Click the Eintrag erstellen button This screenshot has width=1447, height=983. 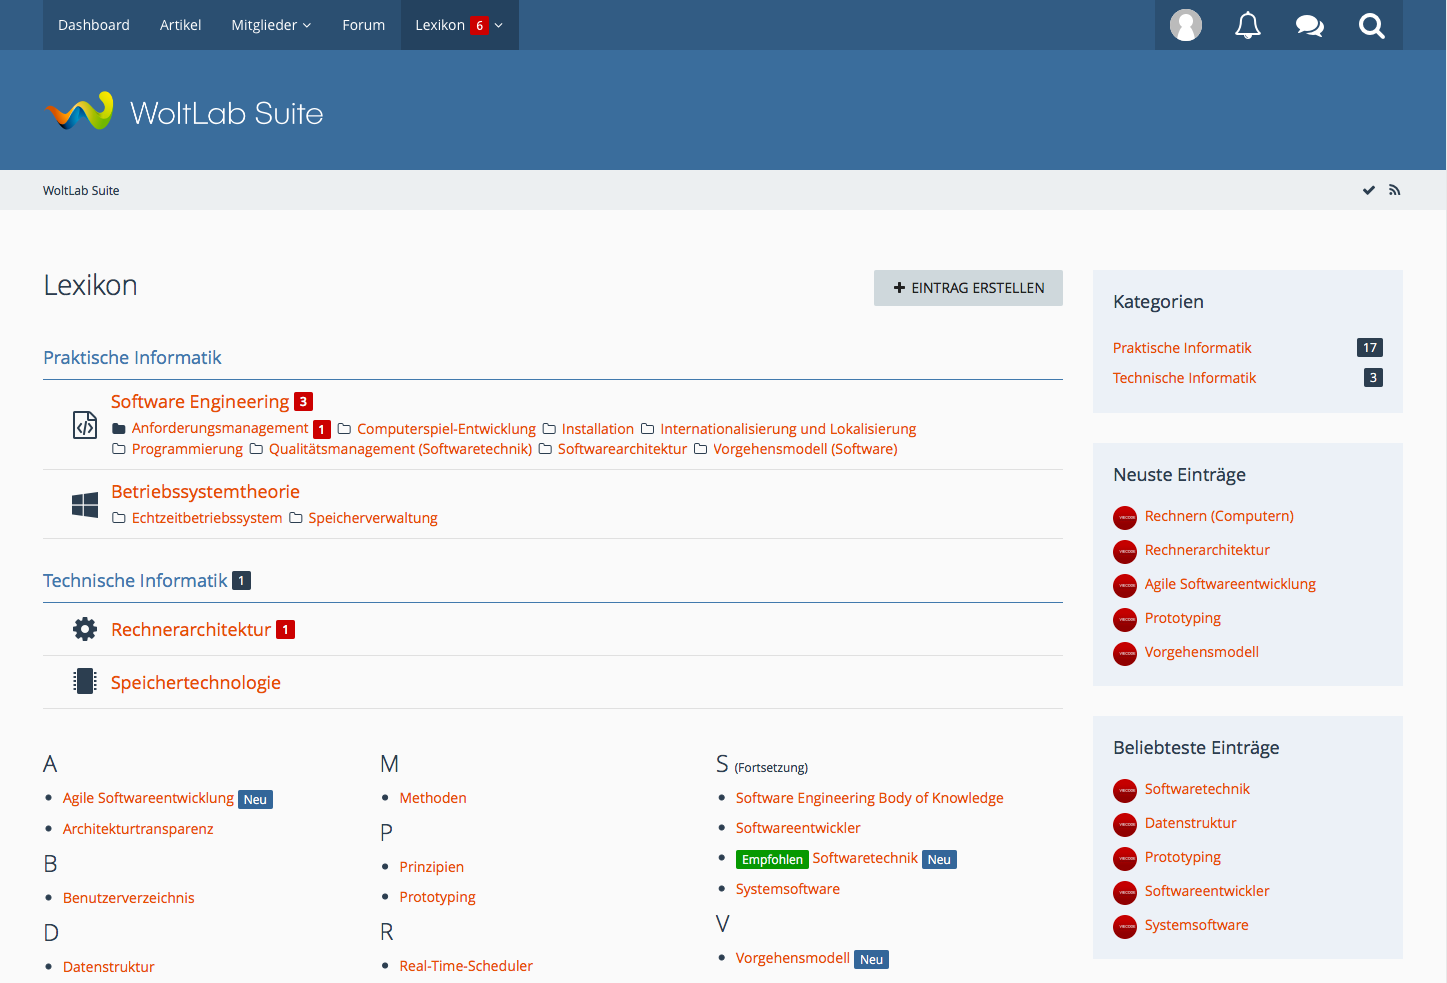point(968,288)
